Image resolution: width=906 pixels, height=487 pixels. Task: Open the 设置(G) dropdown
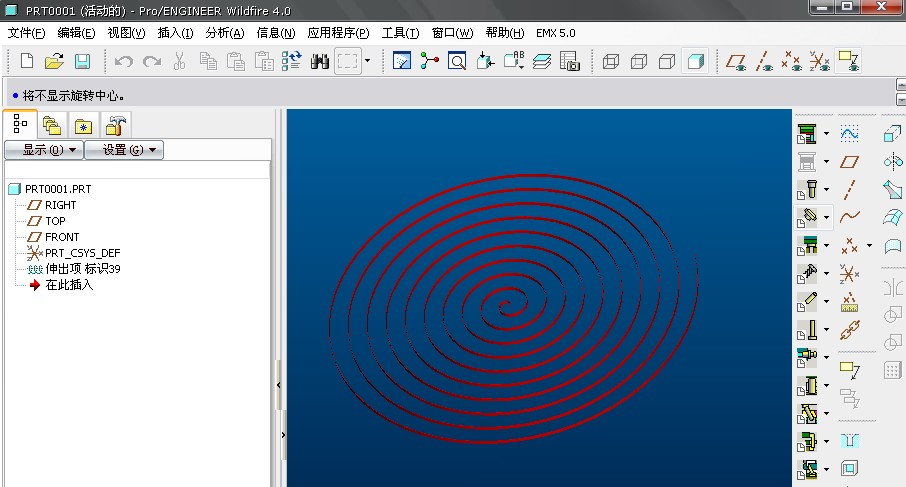pyautogui.click(x=124, y=150)
